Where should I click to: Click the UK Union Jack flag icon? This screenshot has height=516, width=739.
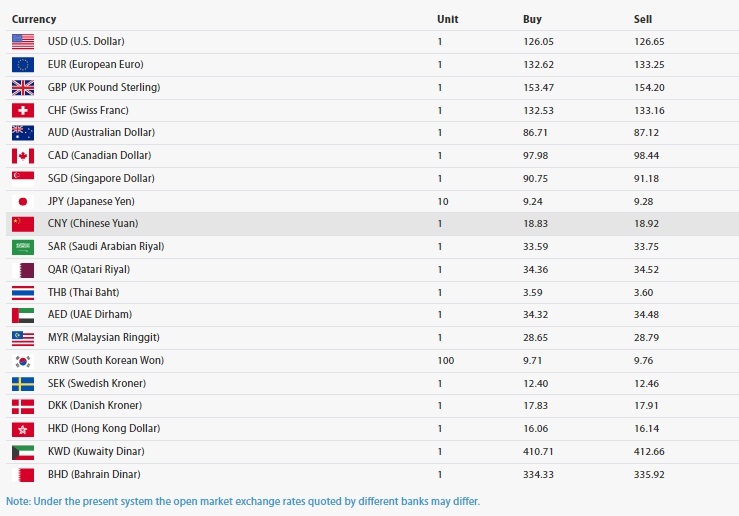coord(23,88)
